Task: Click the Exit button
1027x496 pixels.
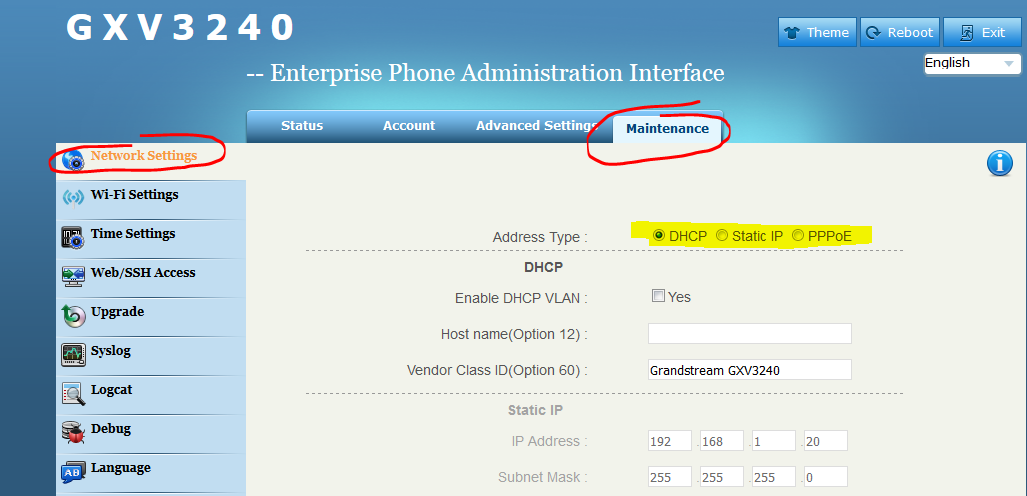Action: pos(981,33)
